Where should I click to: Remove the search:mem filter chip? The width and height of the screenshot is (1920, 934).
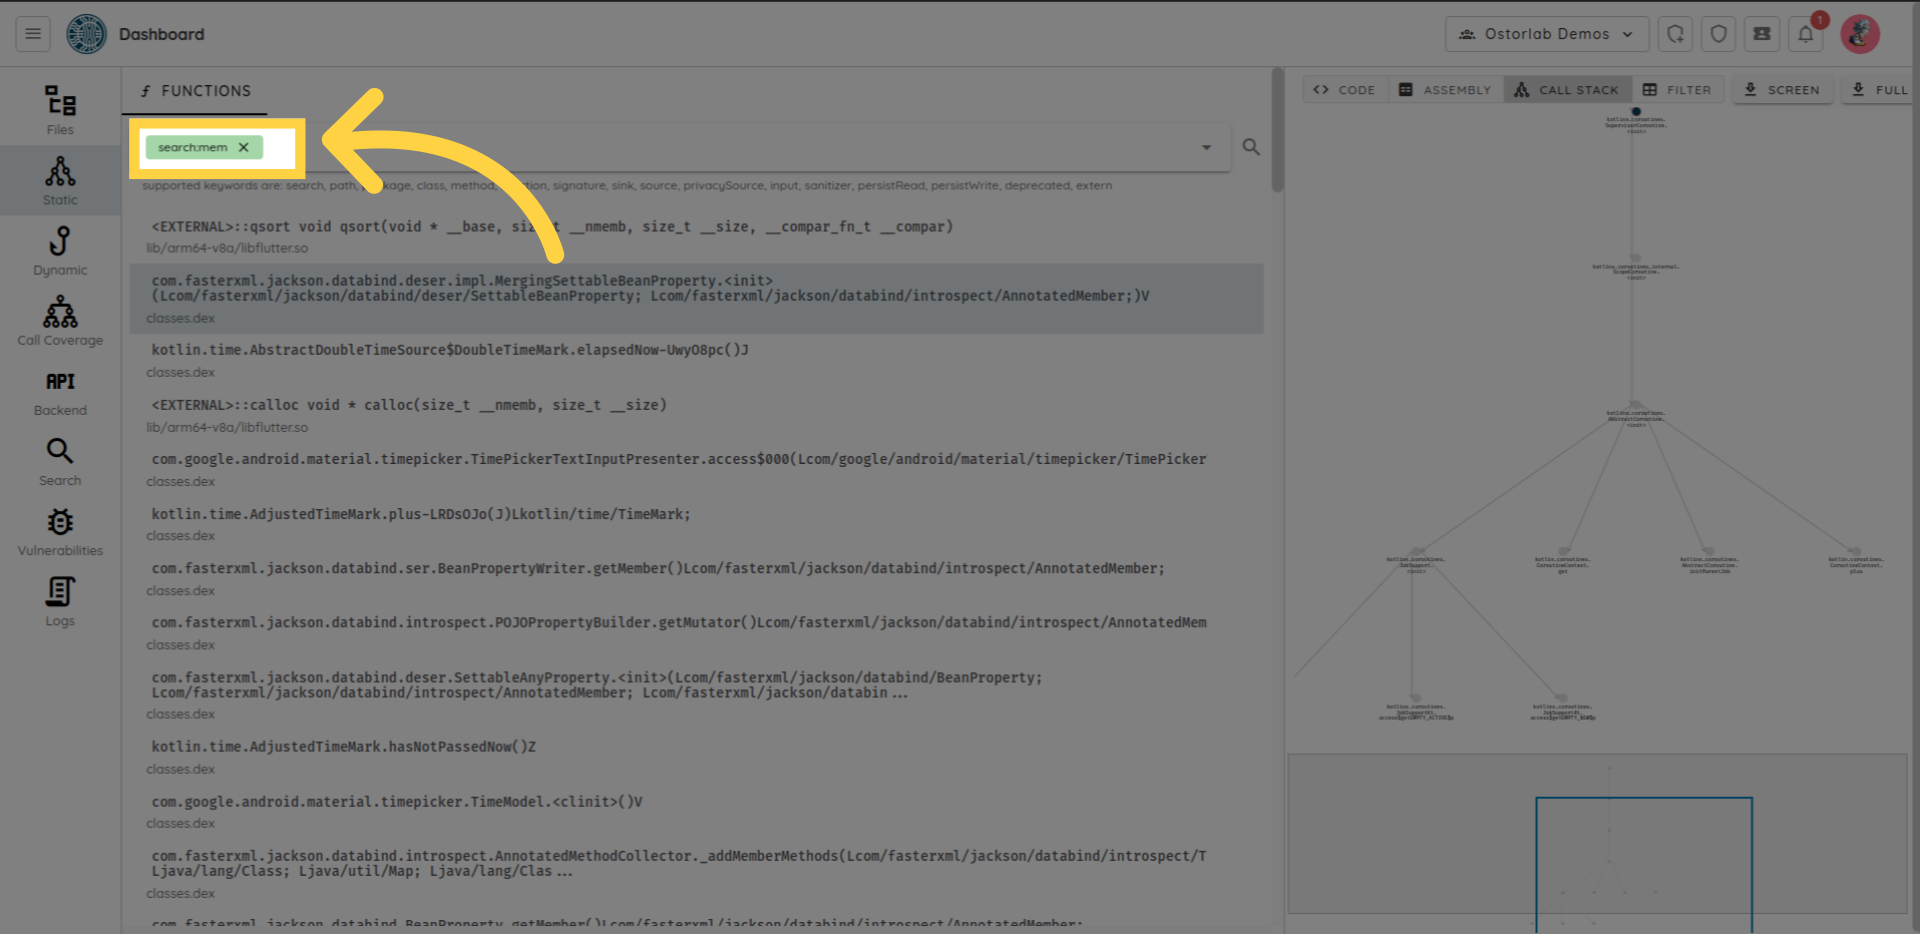[243, 147]
